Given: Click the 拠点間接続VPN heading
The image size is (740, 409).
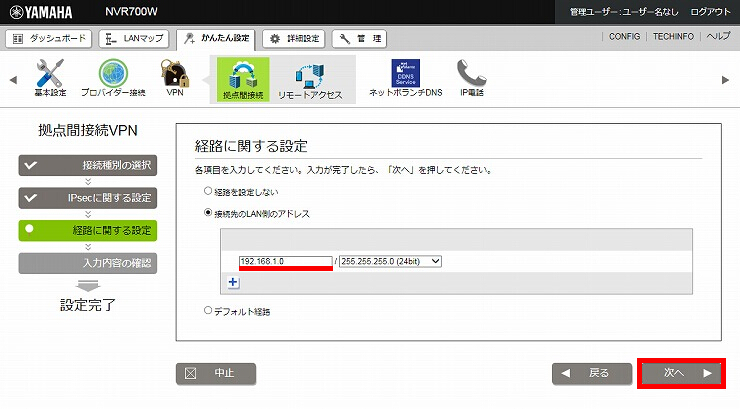Looking at the screenshot, I should [88, 130].
